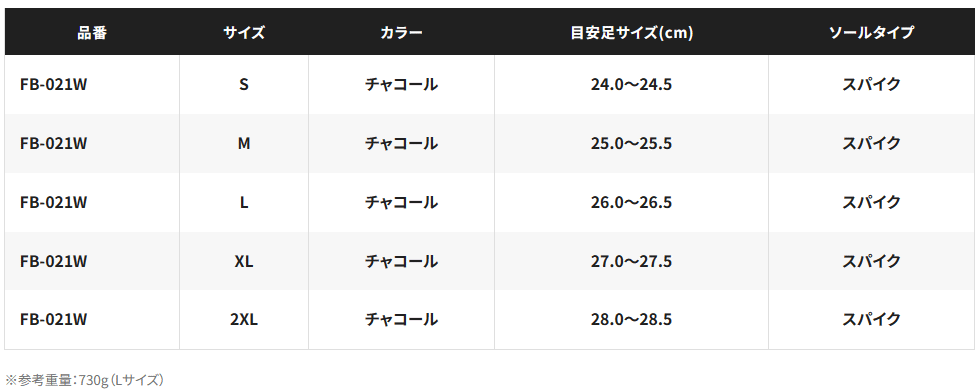
Task: Click the 品番 column header
Action: pyautogui.click(x=92, y=32)
